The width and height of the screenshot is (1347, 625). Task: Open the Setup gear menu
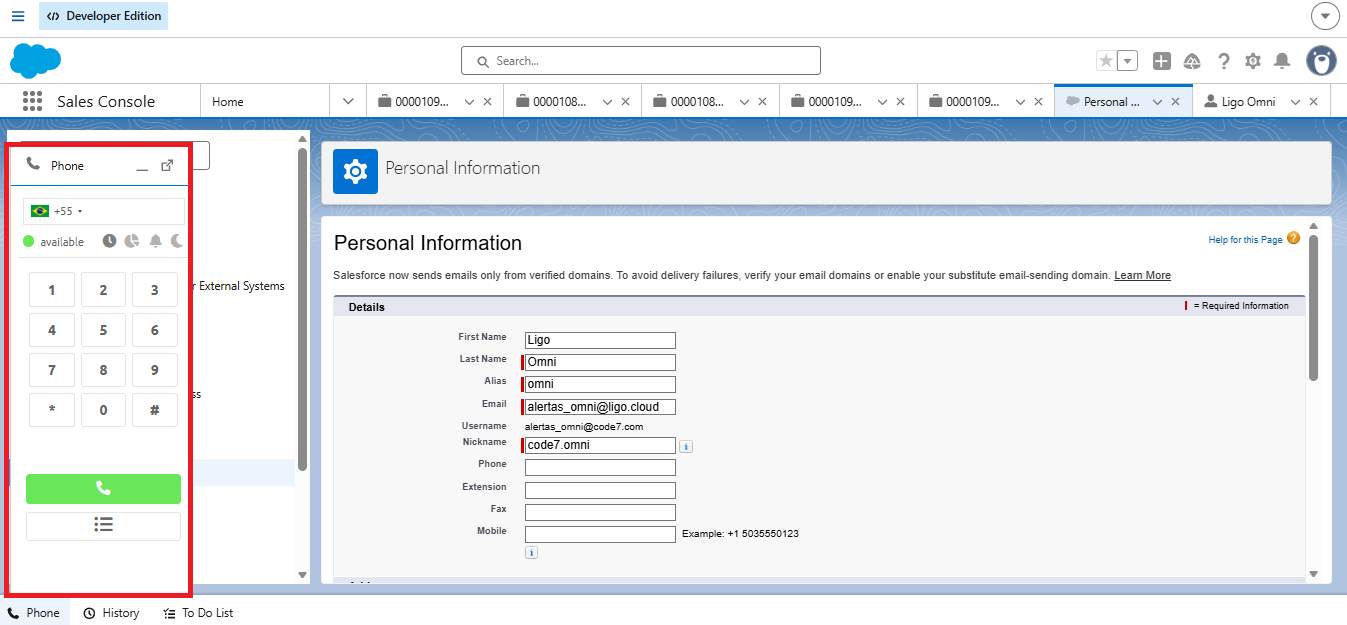(x=1253, y=61)
